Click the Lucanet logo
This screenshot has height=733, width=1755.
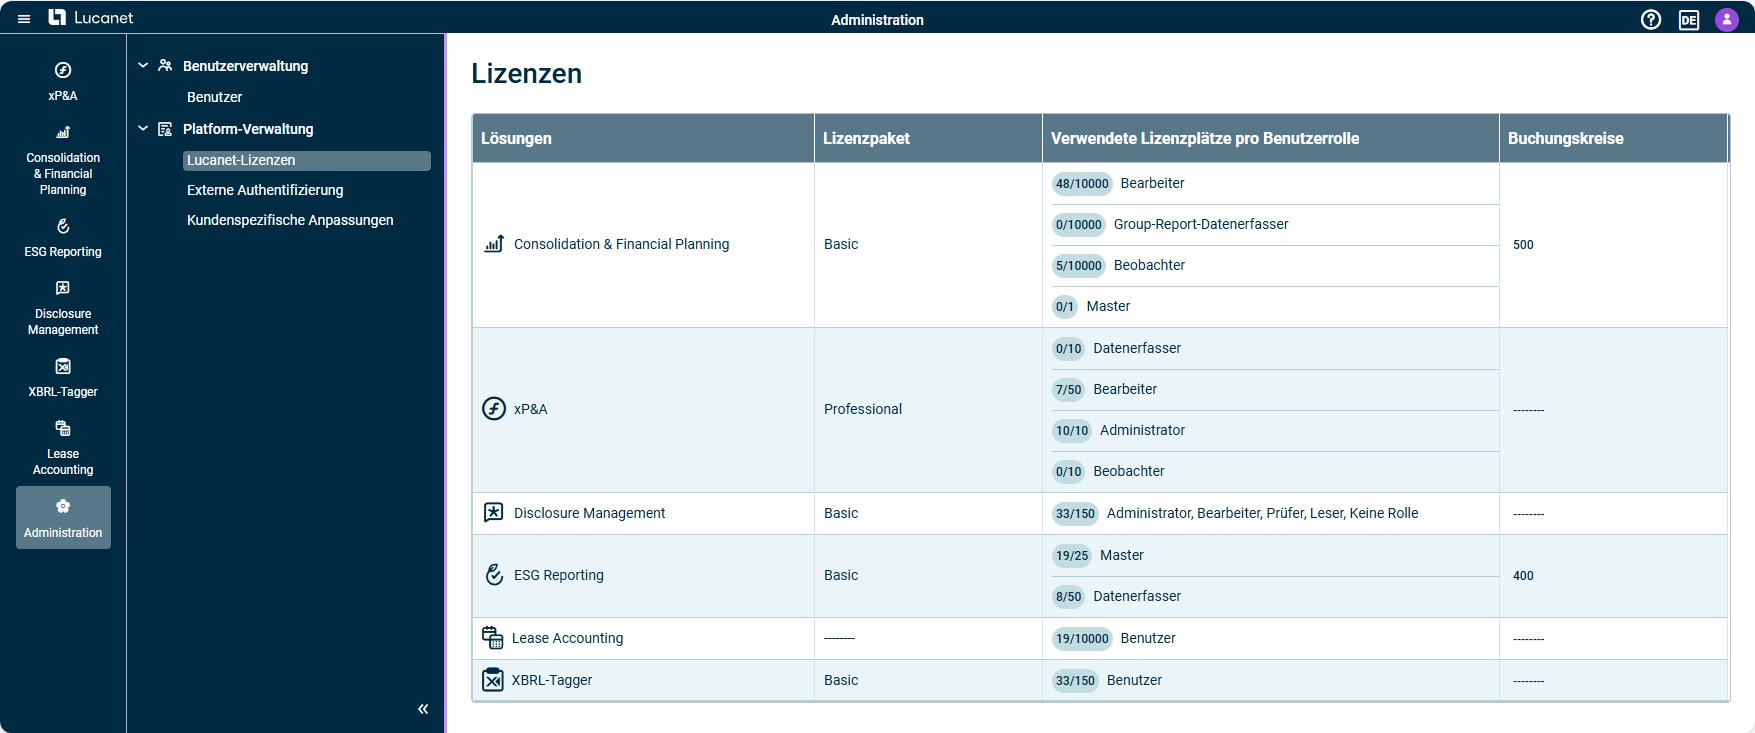pos(91,18)
